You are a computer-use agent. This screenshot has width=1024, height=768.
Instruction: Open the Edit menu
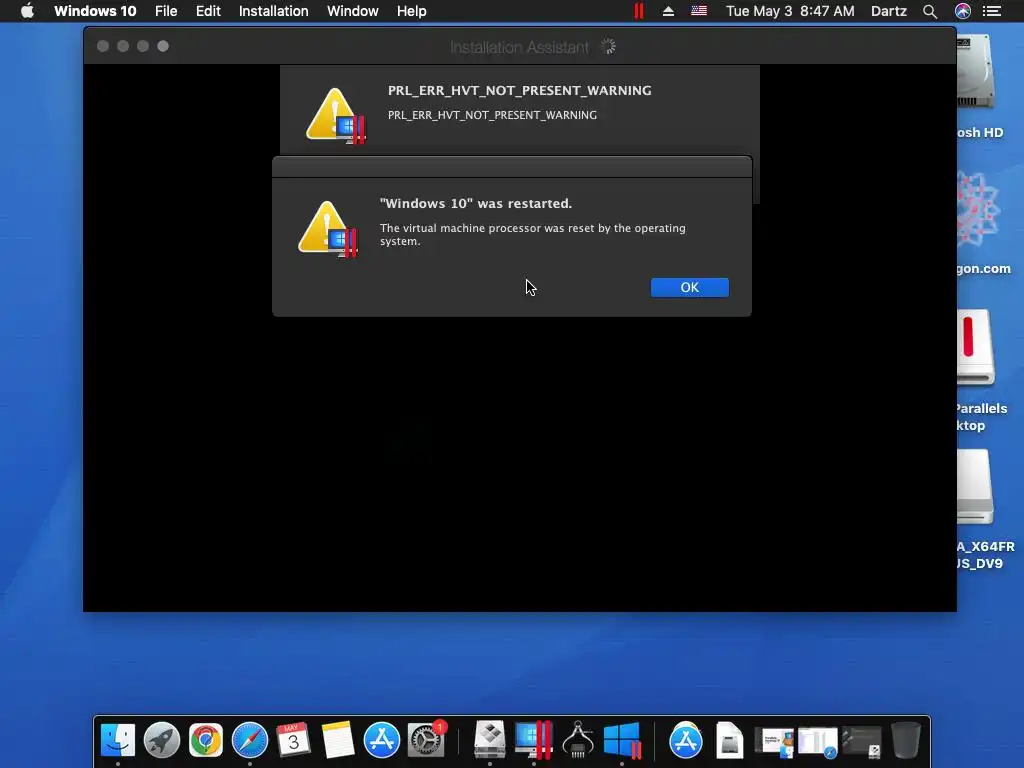coord(208,11)
